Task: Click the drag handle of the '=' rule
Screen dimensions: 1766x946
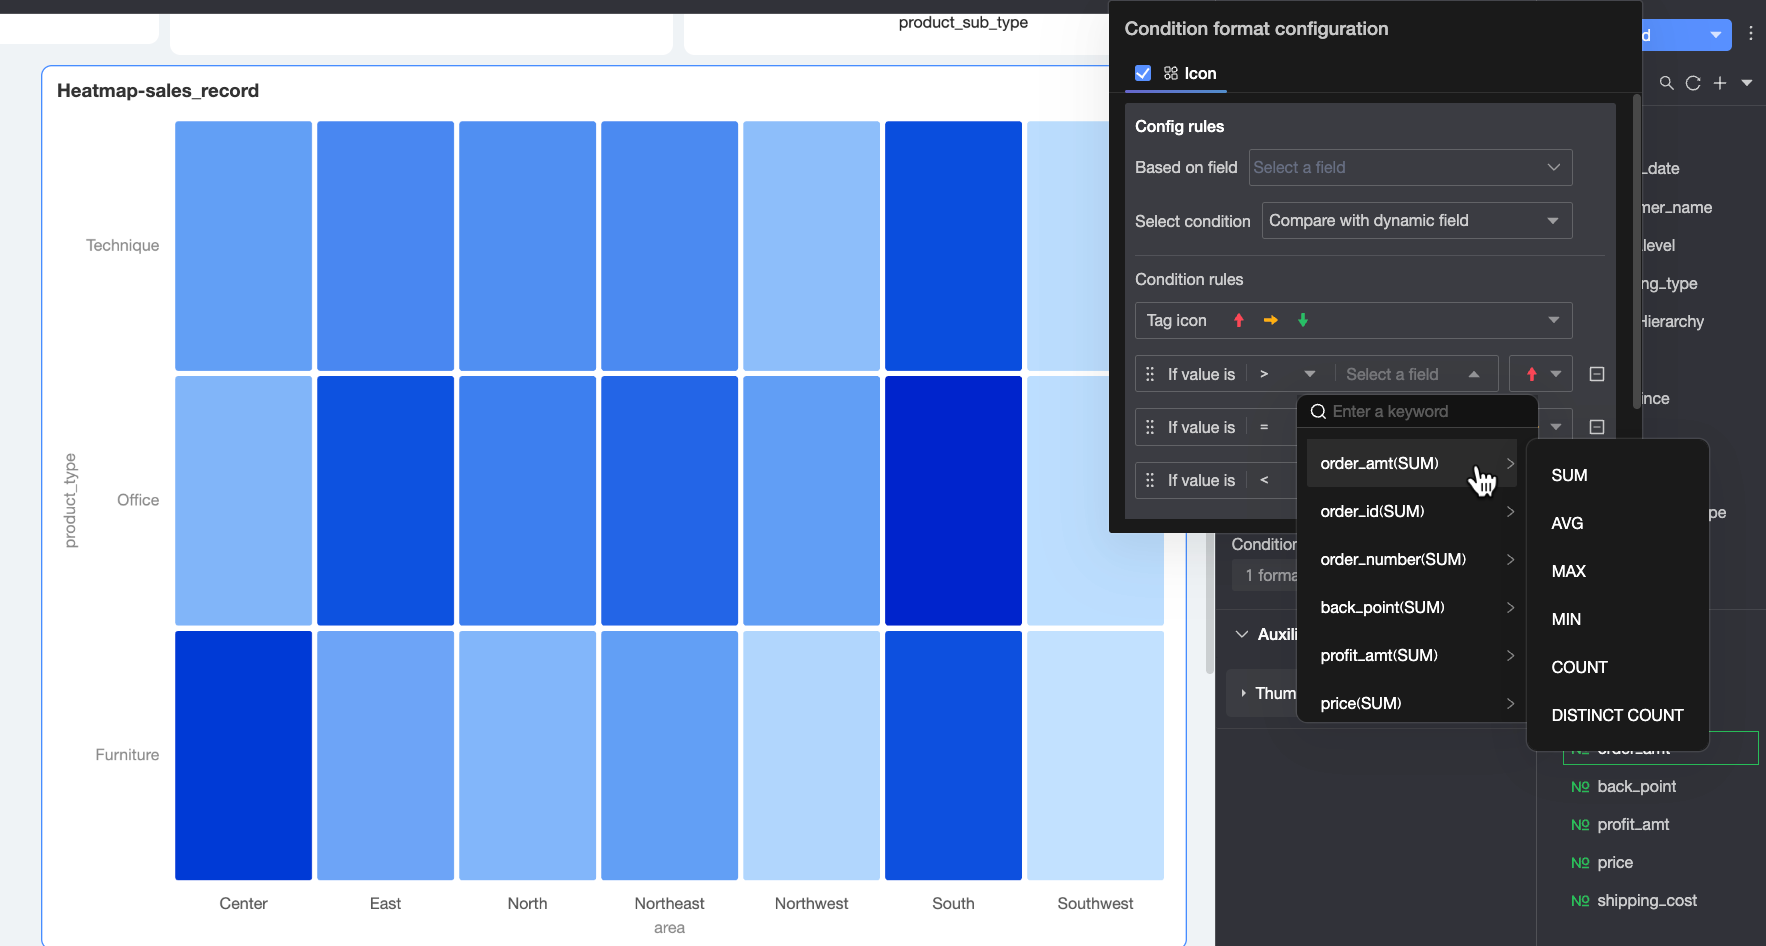Action: (x=1150, y=427)
